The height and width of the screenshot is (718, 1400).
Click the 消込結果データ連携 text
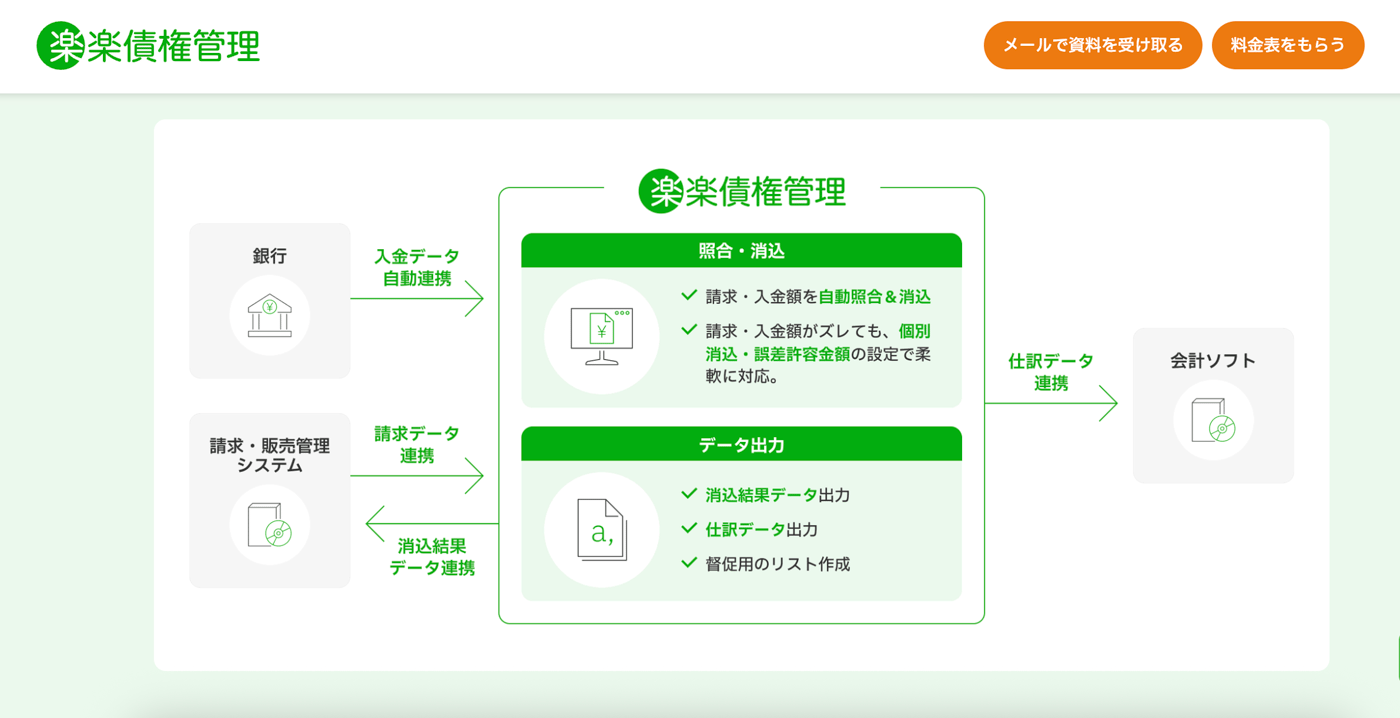click(x=432, y=557)
